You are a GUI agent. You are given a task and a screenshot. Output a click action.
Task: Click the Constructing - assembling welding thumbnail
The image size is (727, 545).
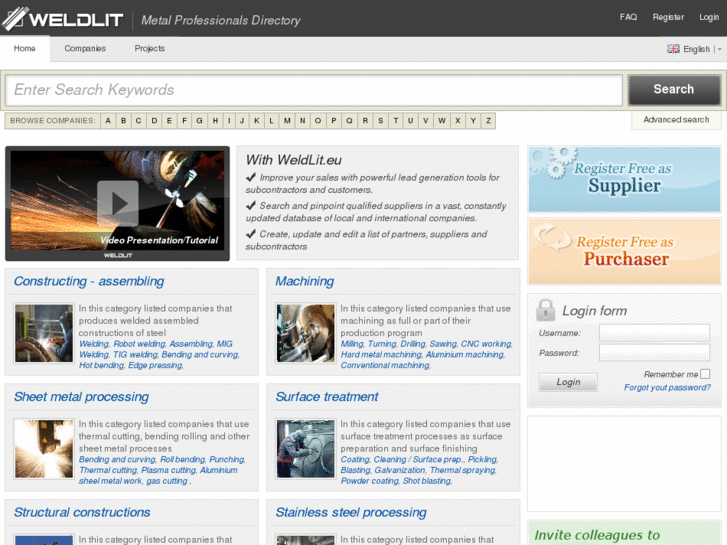click(x=44, y=333)
